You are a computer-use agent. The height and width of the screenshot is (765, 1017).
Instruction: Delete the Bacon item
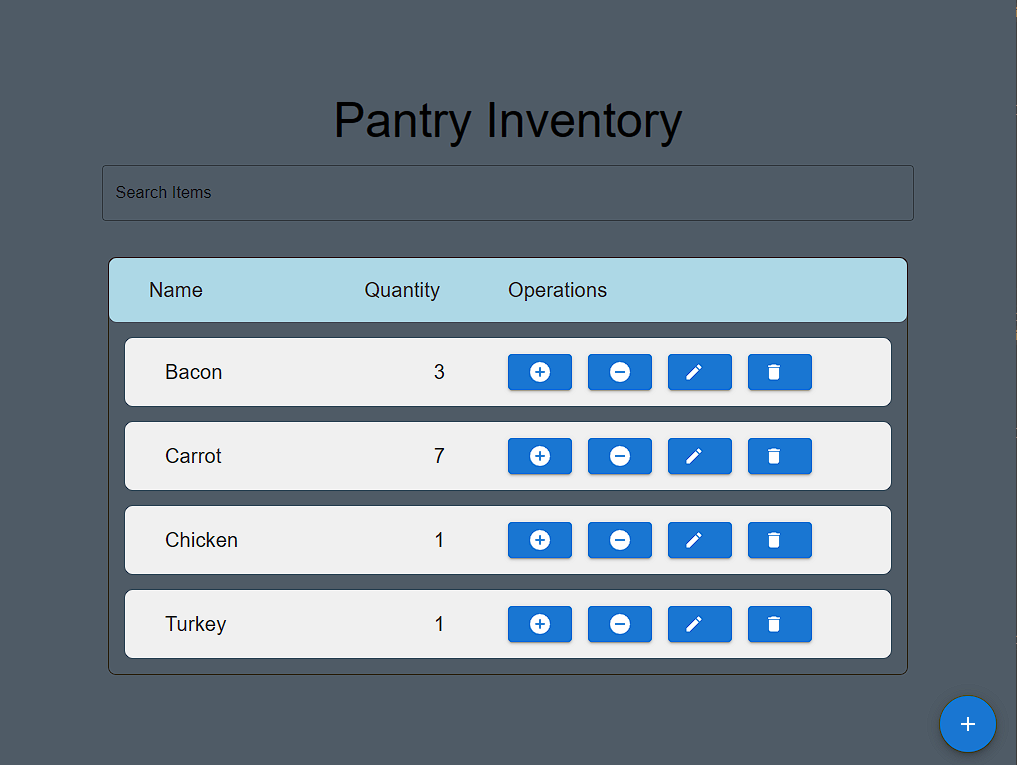point(780,372)
